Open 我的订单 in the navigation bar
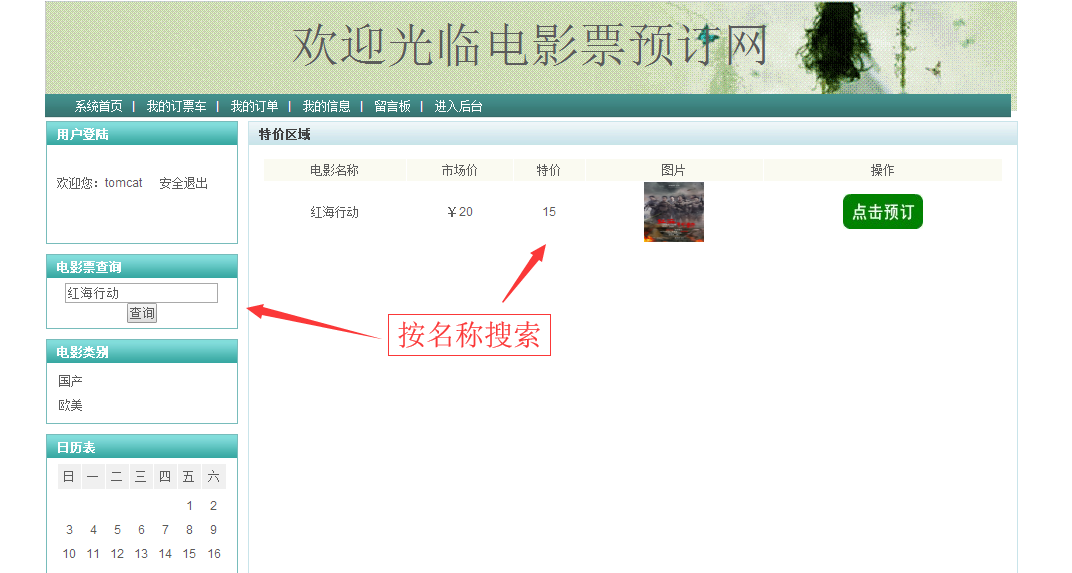This screenshot has height=573, width=1072. tap(254, 106)
